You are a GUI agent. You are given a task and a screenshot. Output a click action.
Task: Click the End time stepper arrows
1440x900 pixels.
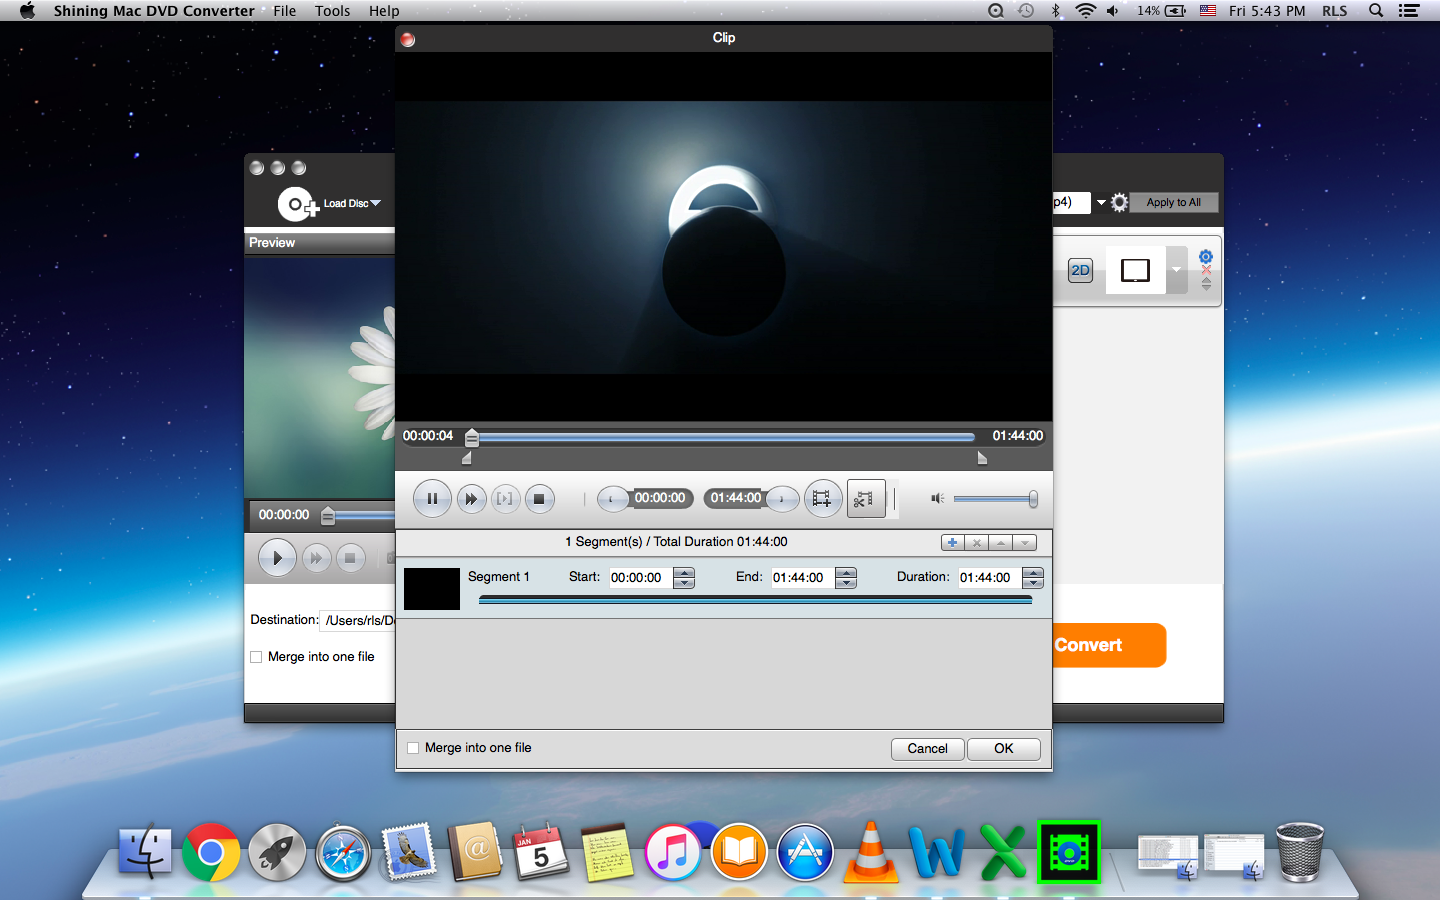pos(846,577)
